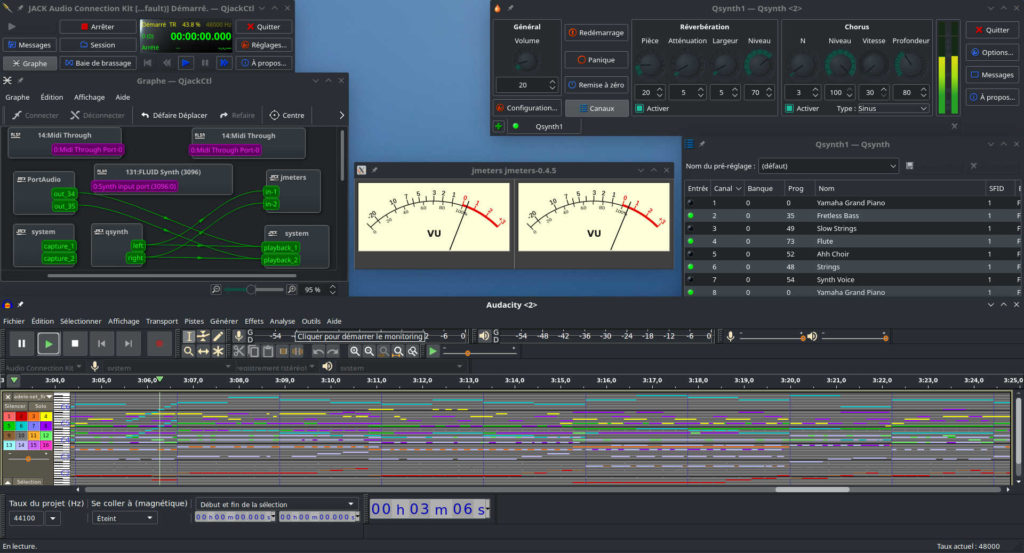Click the Paste clipboard icon in Audacity
Image resolution: width=1024 pixels, height=553 pixels.
[268, 352]
